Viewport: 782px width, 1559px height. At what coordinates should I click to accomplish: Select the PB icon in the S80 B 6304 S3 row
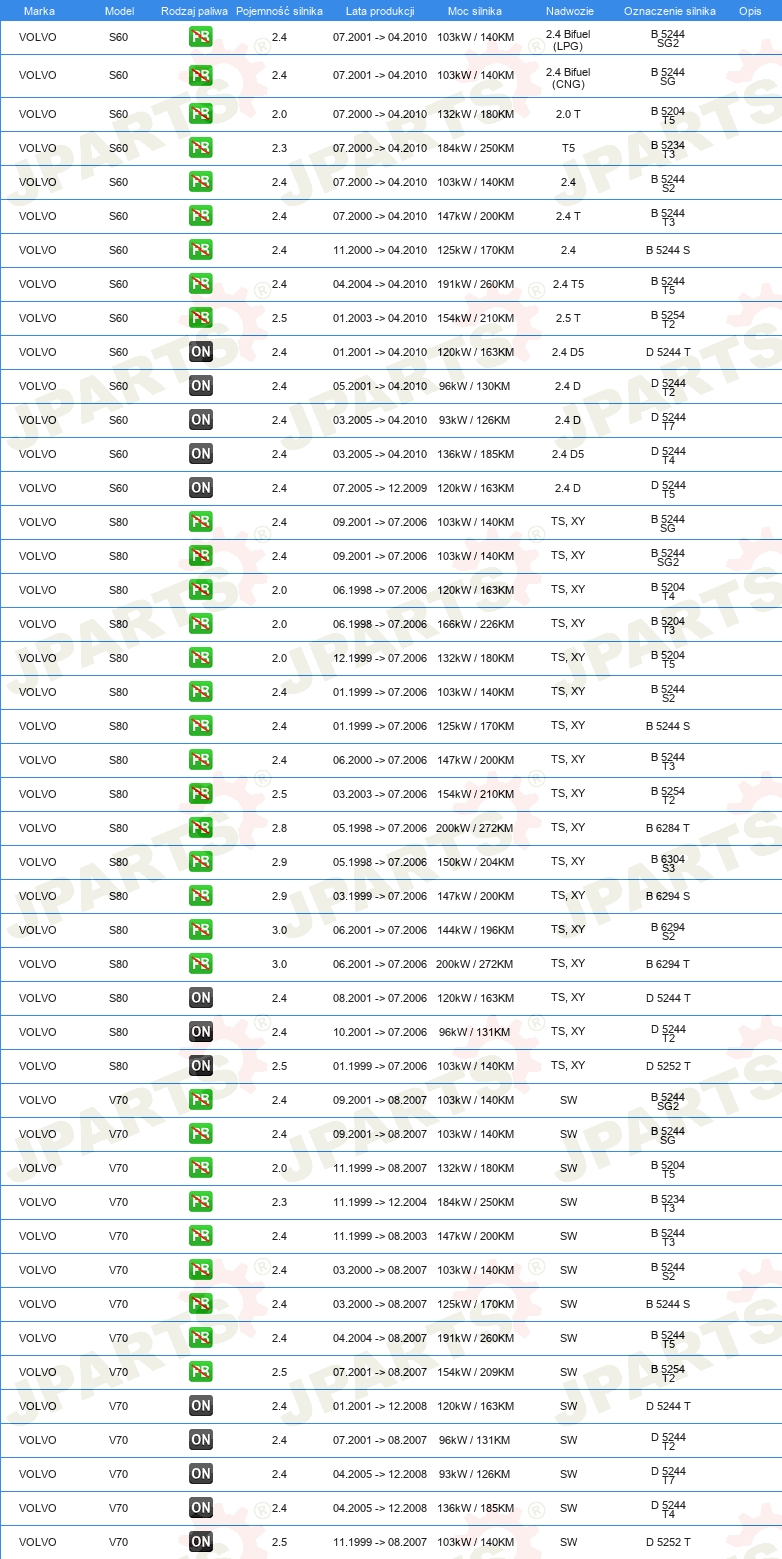click(201, 862)
